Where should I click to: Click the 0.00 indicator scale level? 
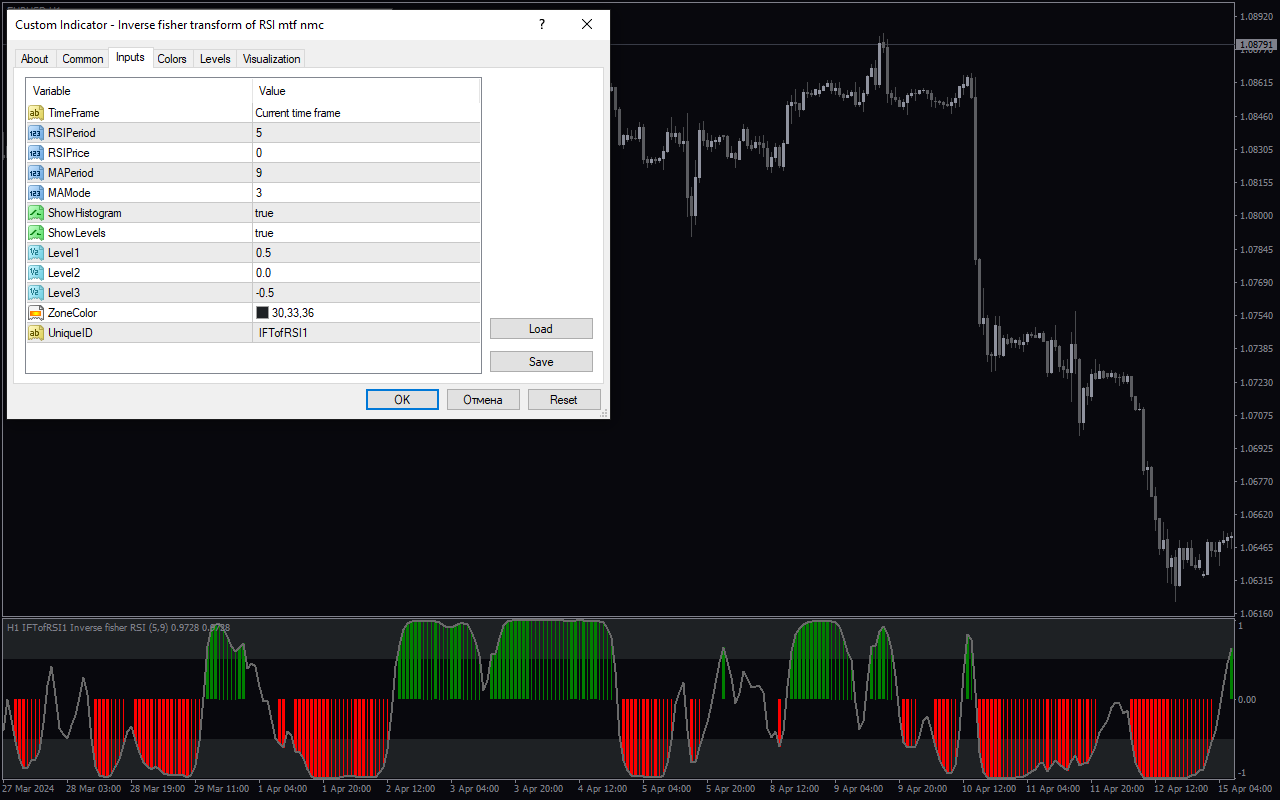(x=1248, y=700)
